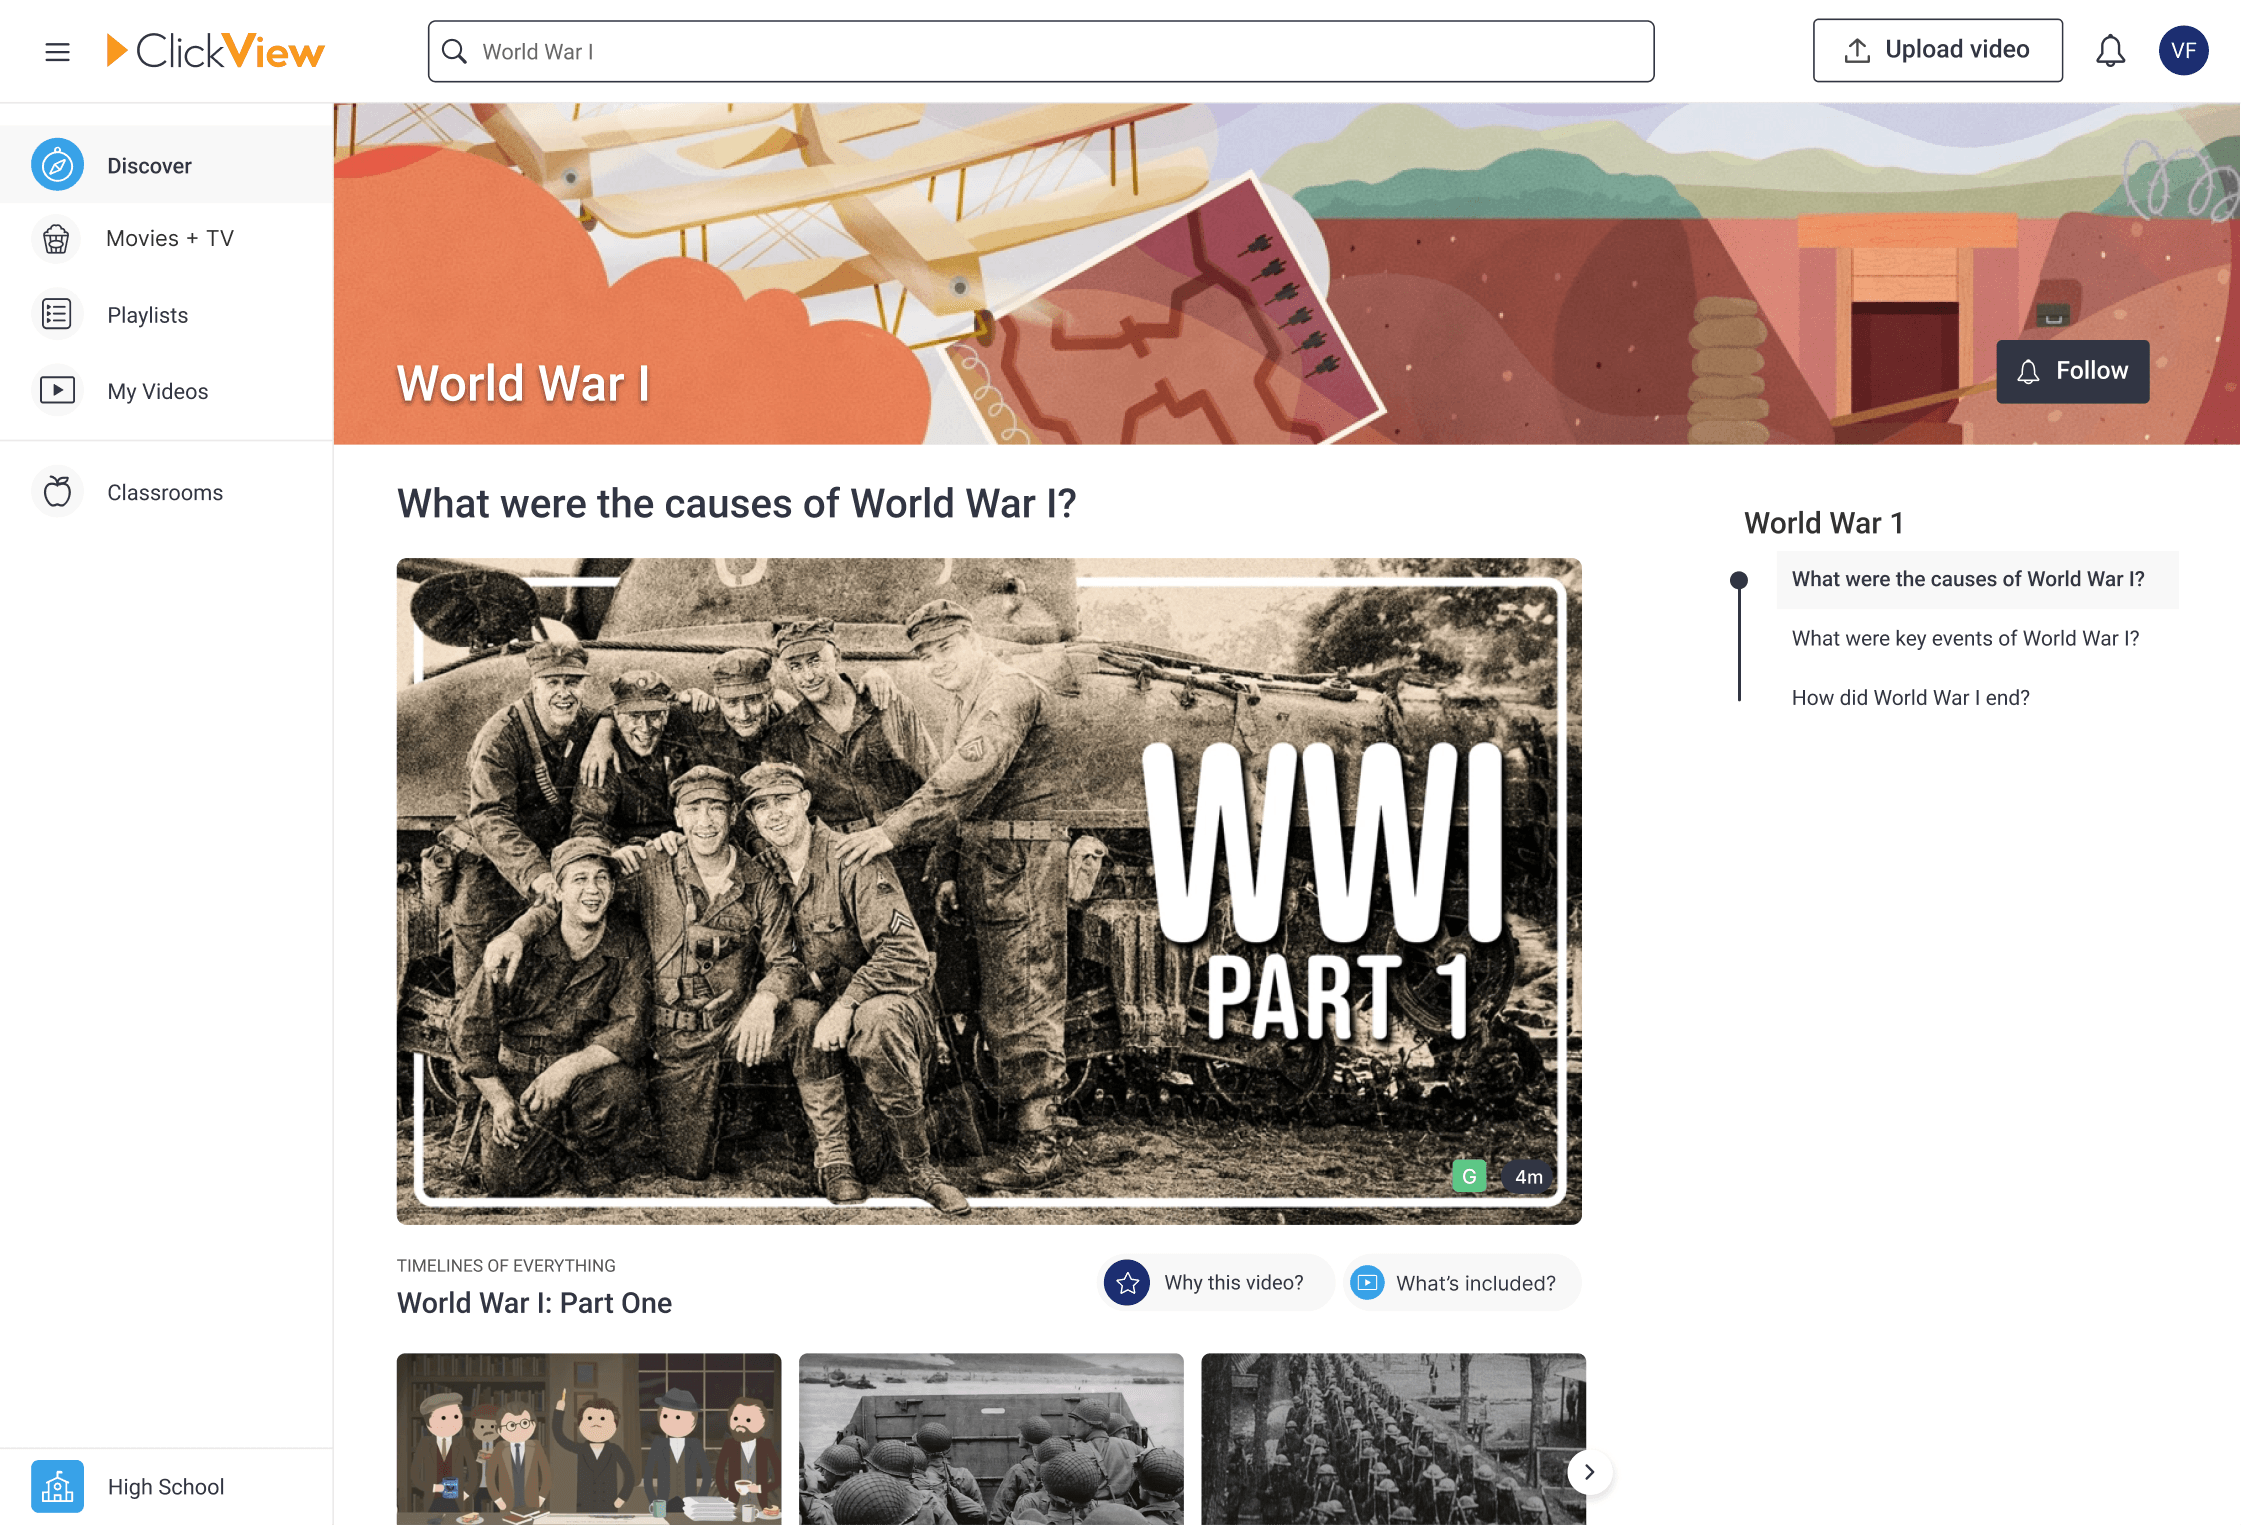
Task: Click the My Videos play icon
Action: pyautogui.click(x=57, y=390)
